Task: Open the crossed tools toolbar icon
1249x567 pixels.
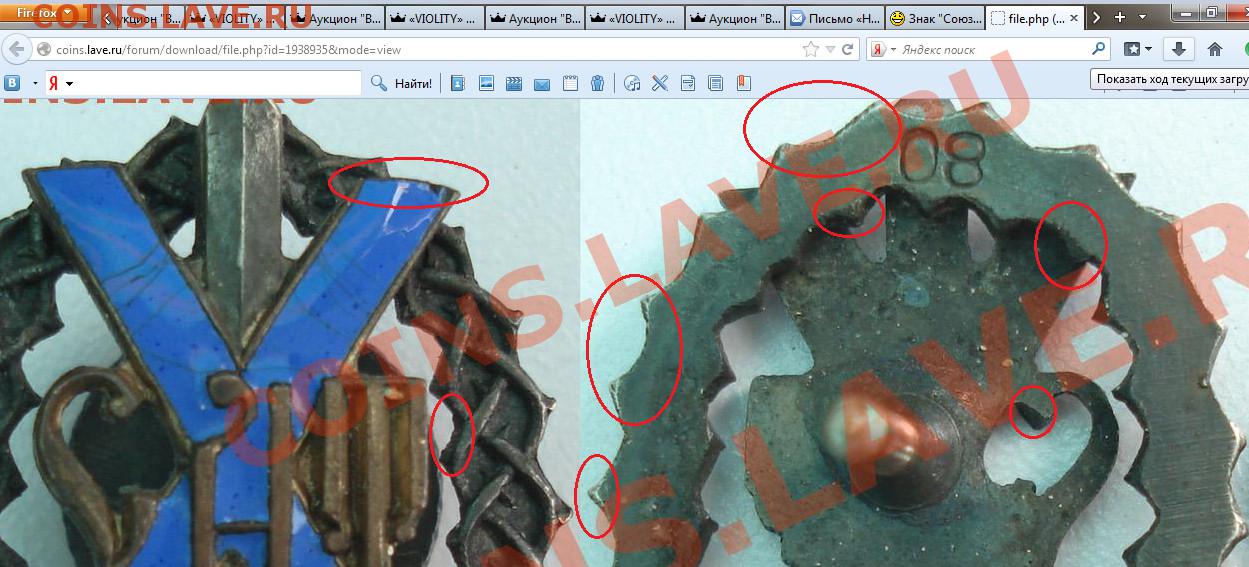Action: [660, 83]
